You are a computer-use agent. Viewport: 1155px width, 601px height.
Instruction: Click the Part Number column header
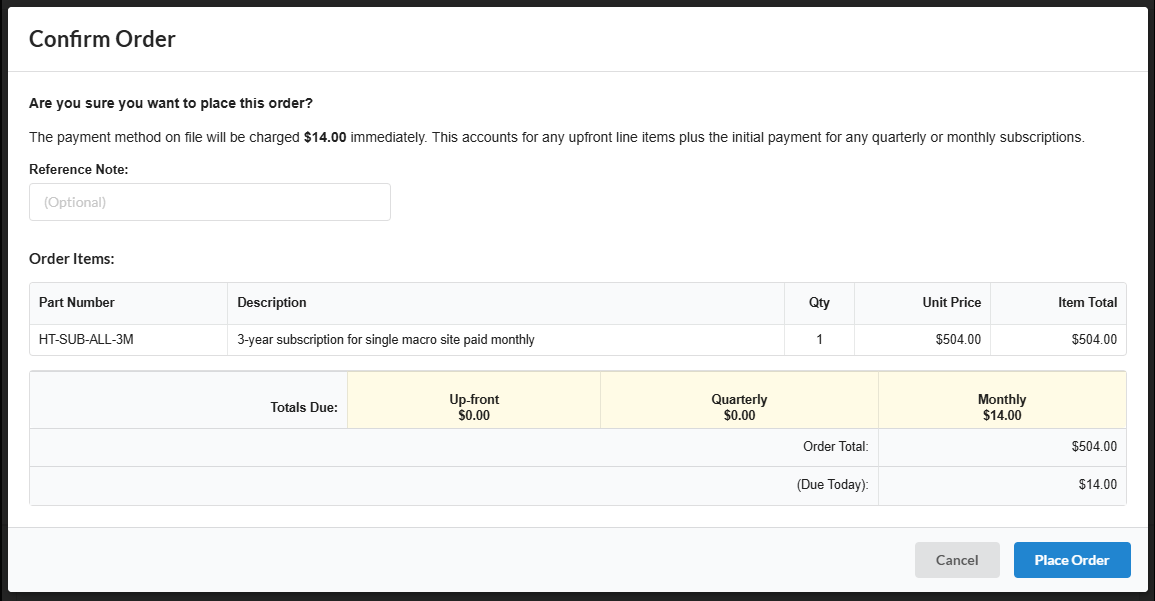(77, 302)
